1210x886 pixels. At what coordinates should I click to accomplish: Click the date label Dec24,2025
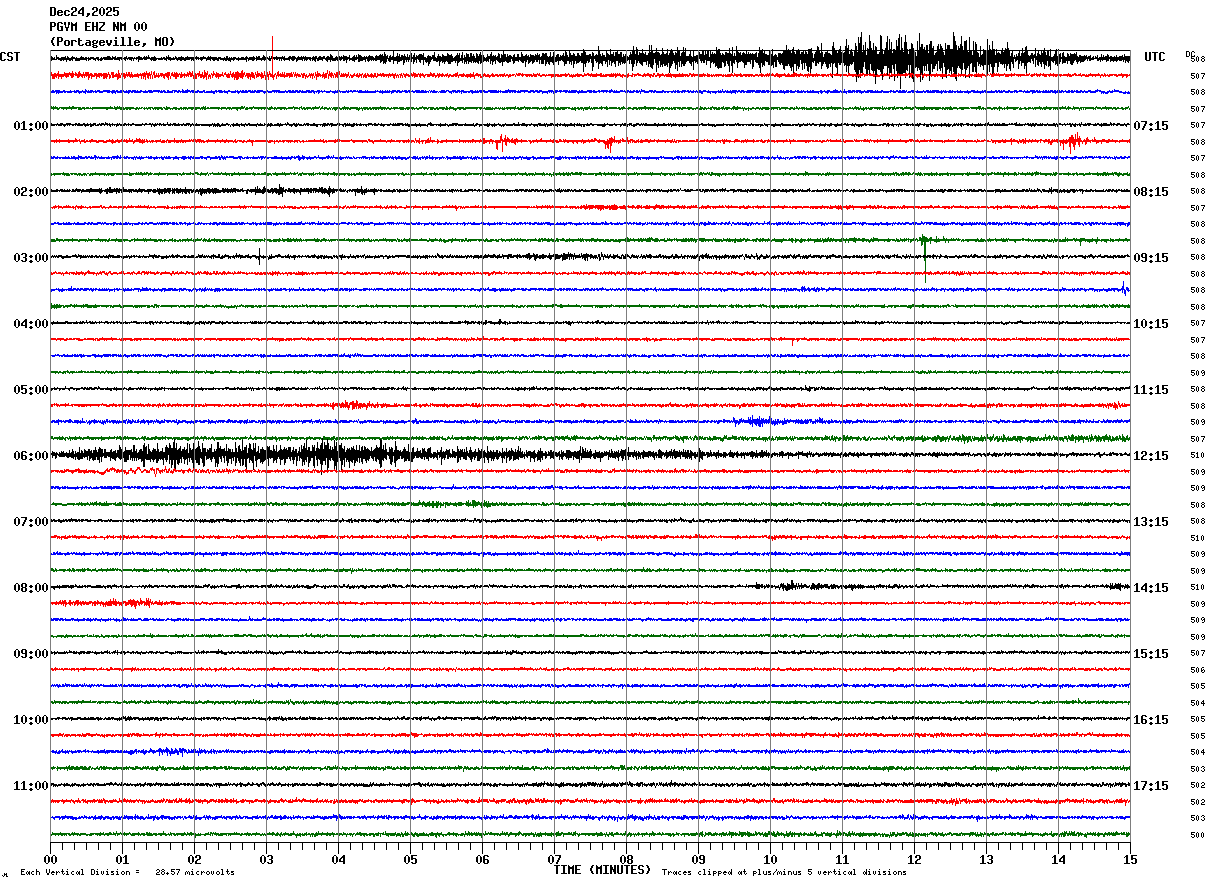click(x=84, y=12)
